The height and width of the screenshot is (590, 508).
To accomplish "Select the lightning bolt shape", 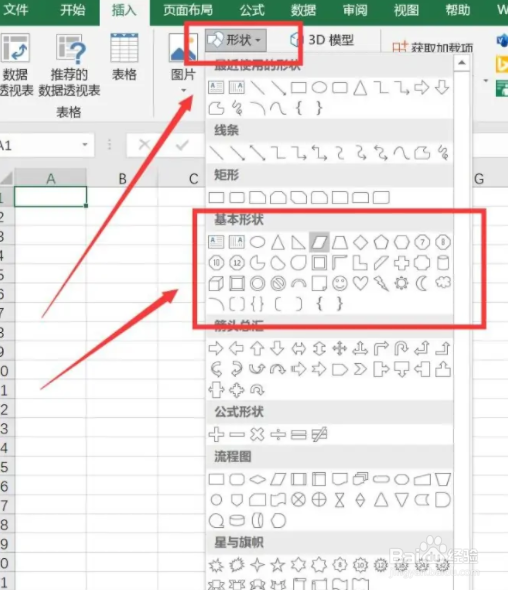I will [381, 283].
